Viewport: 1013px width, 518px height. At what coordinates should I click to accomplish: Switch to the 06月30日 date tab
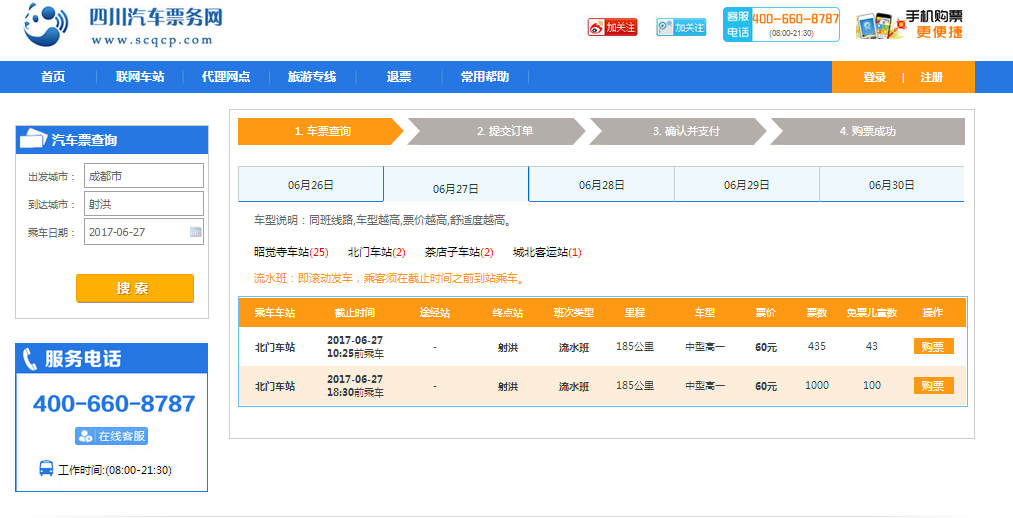pos(891,185)
